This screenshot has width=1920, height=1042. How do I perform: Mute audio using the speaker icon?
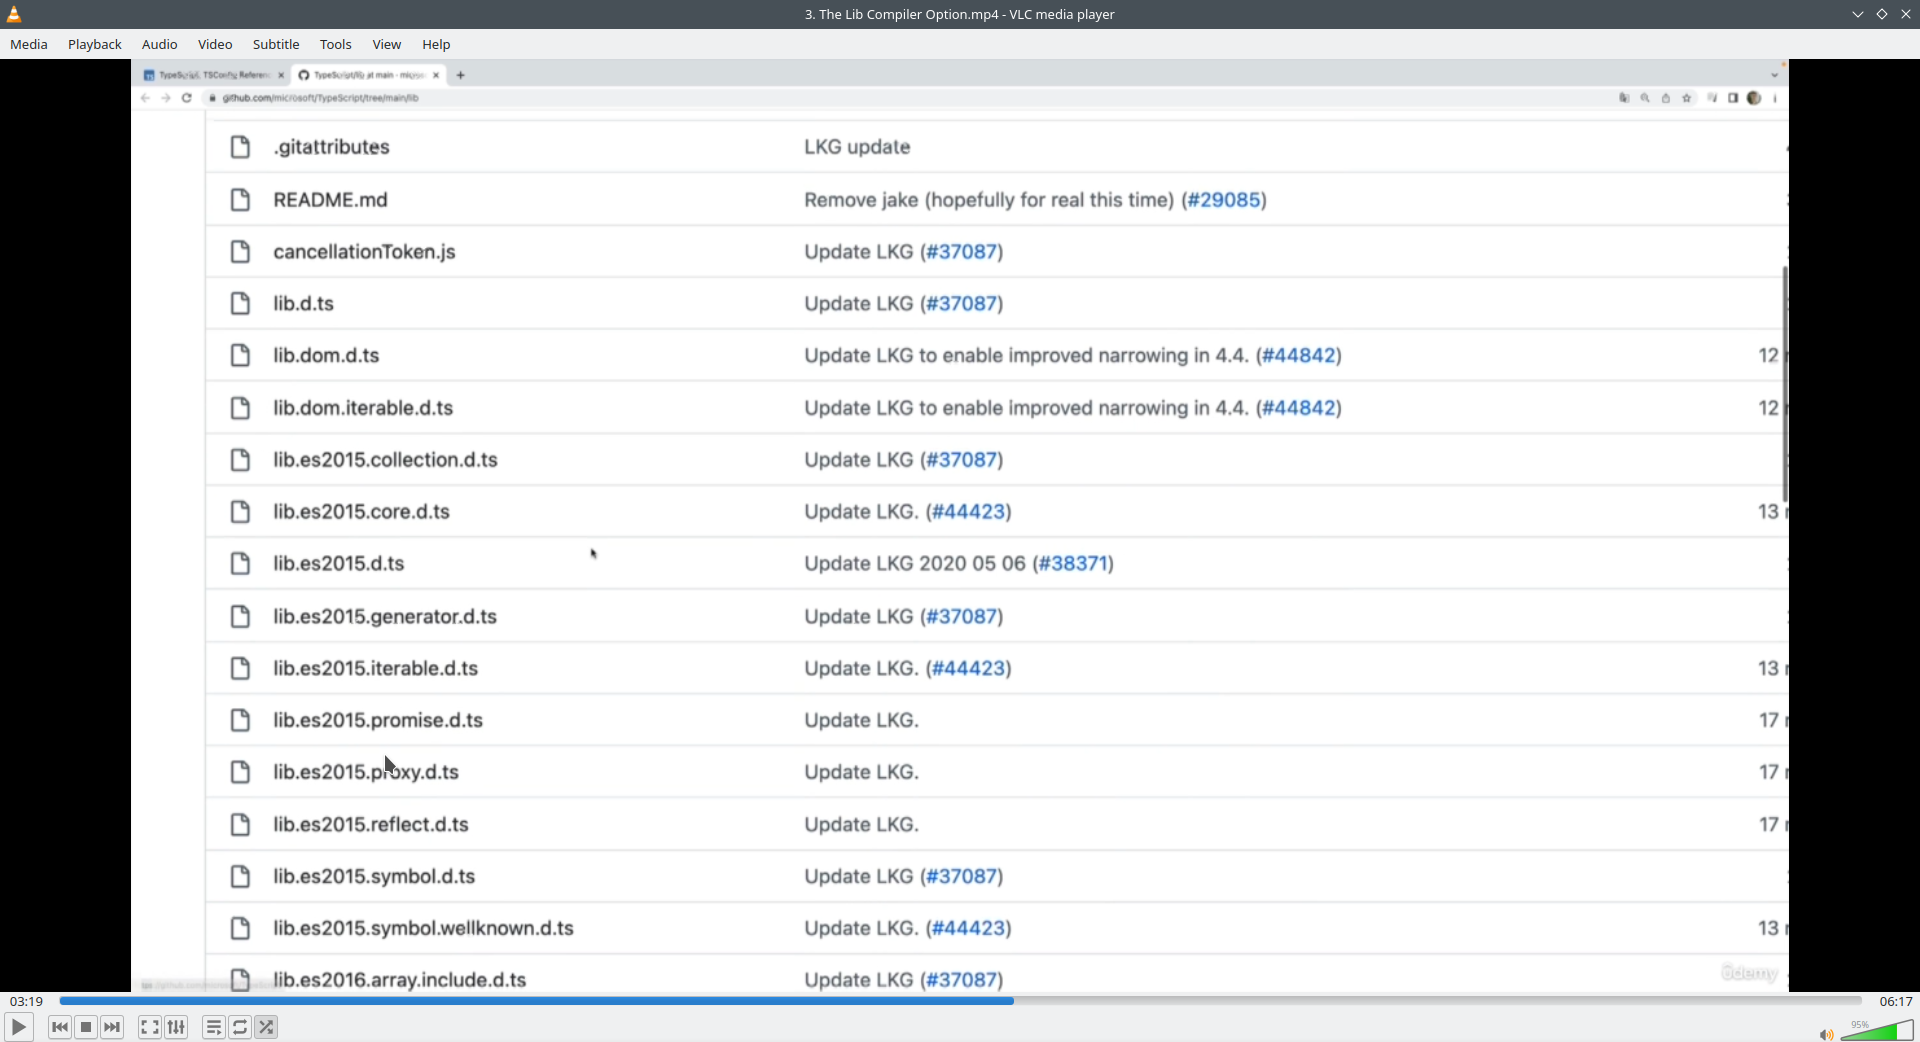coord(1826,1034)
